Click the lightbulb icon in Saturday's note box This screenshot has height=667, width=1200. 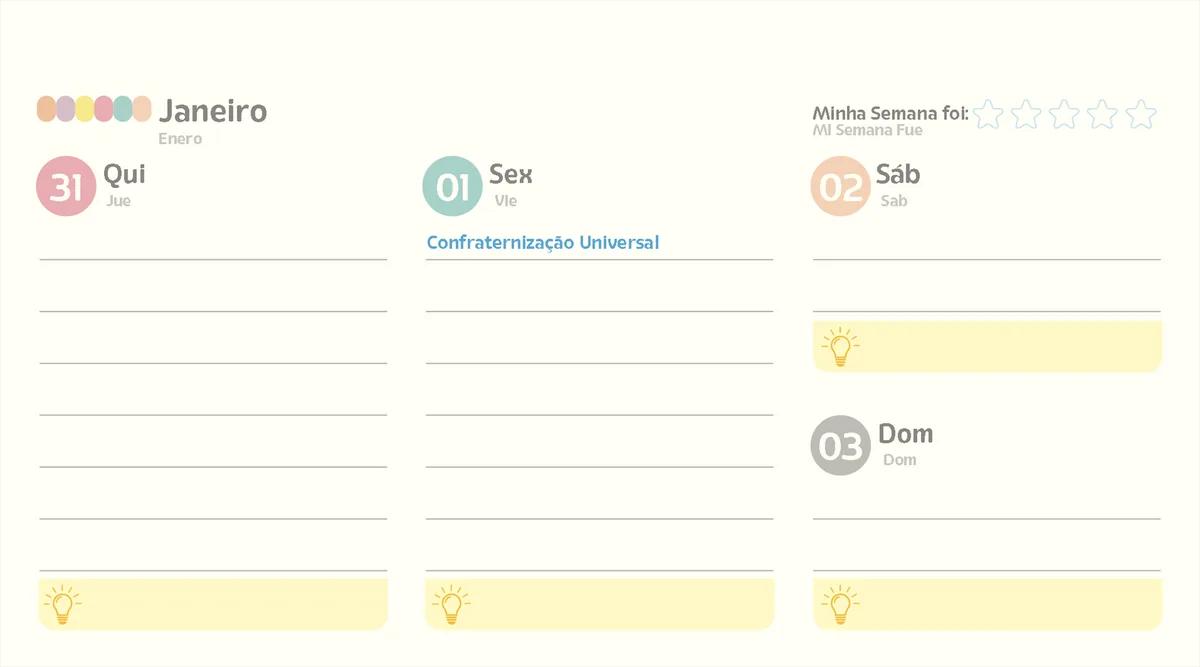pyautogui.click(x=840, y=346)
